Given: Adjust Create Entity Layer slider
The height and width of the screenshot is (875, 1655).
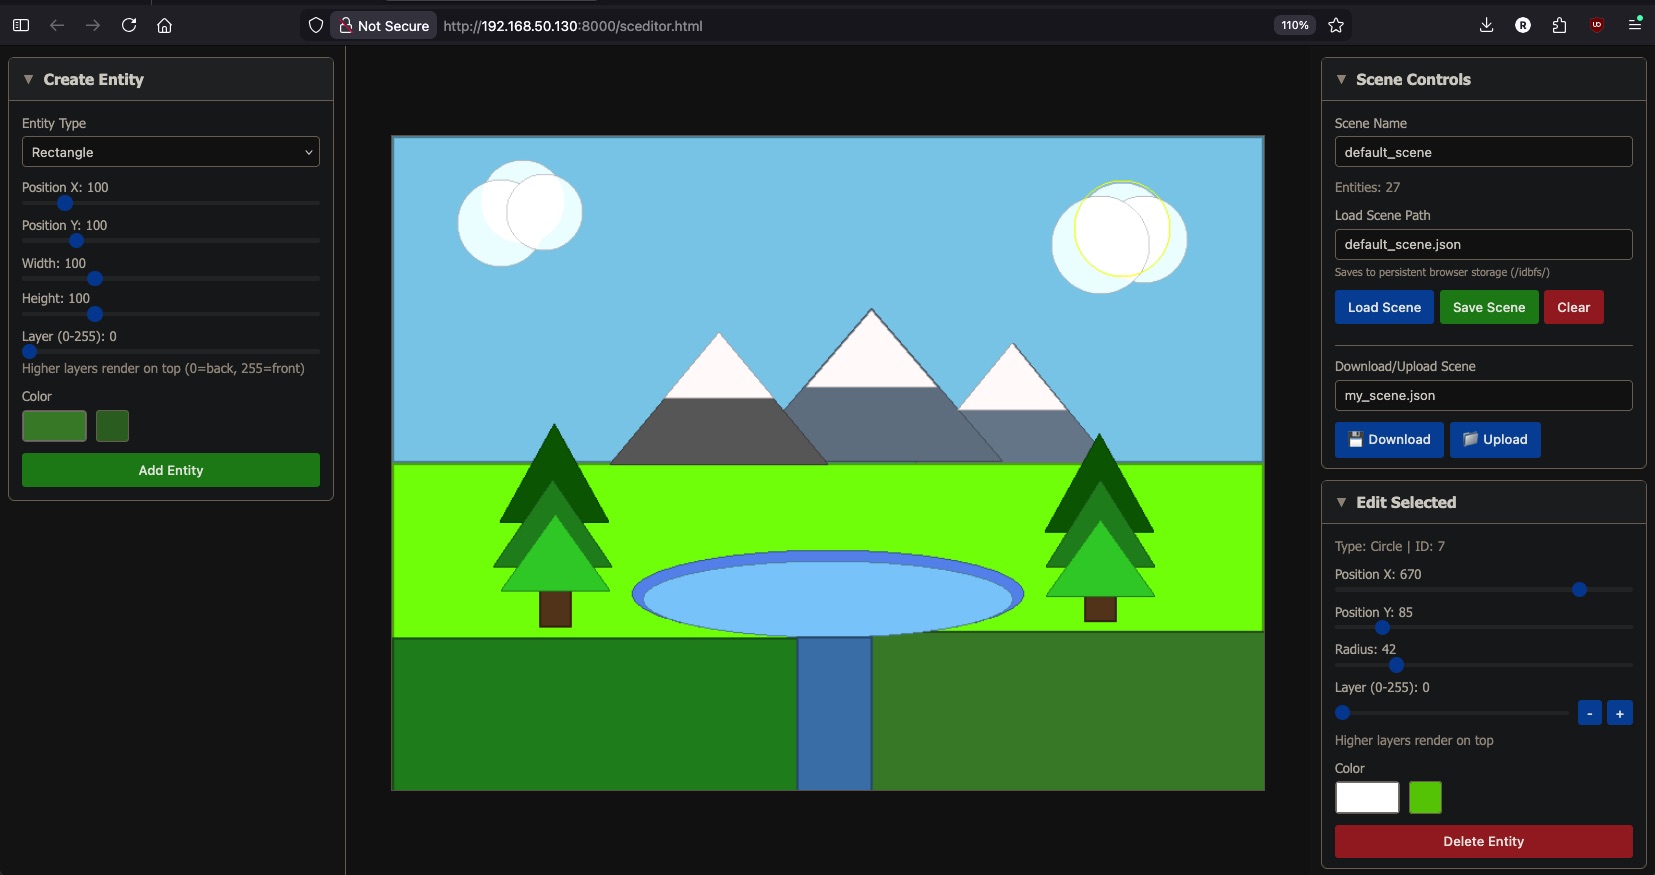Looking at the screenshot, I should coord(171,352).
